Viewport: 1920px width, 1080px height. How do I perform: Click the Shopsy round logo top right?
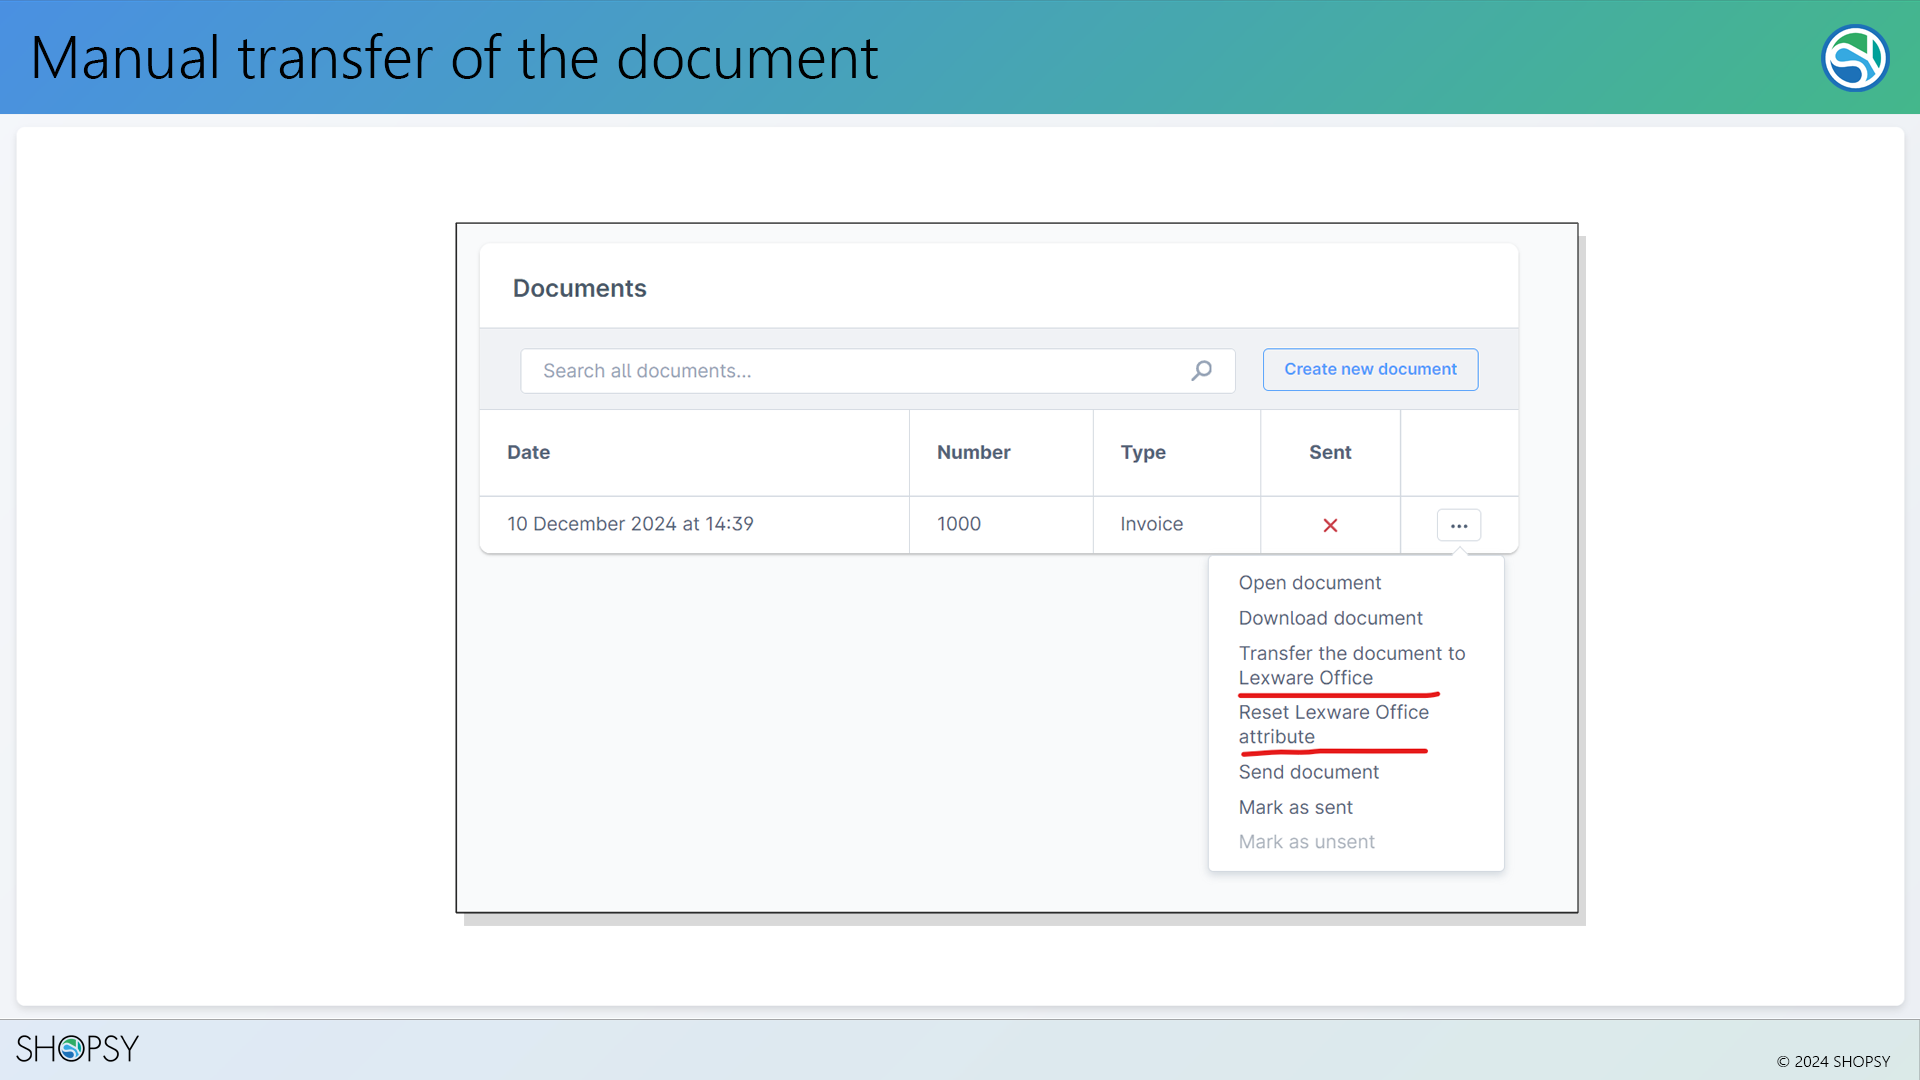coord(1855,58)
